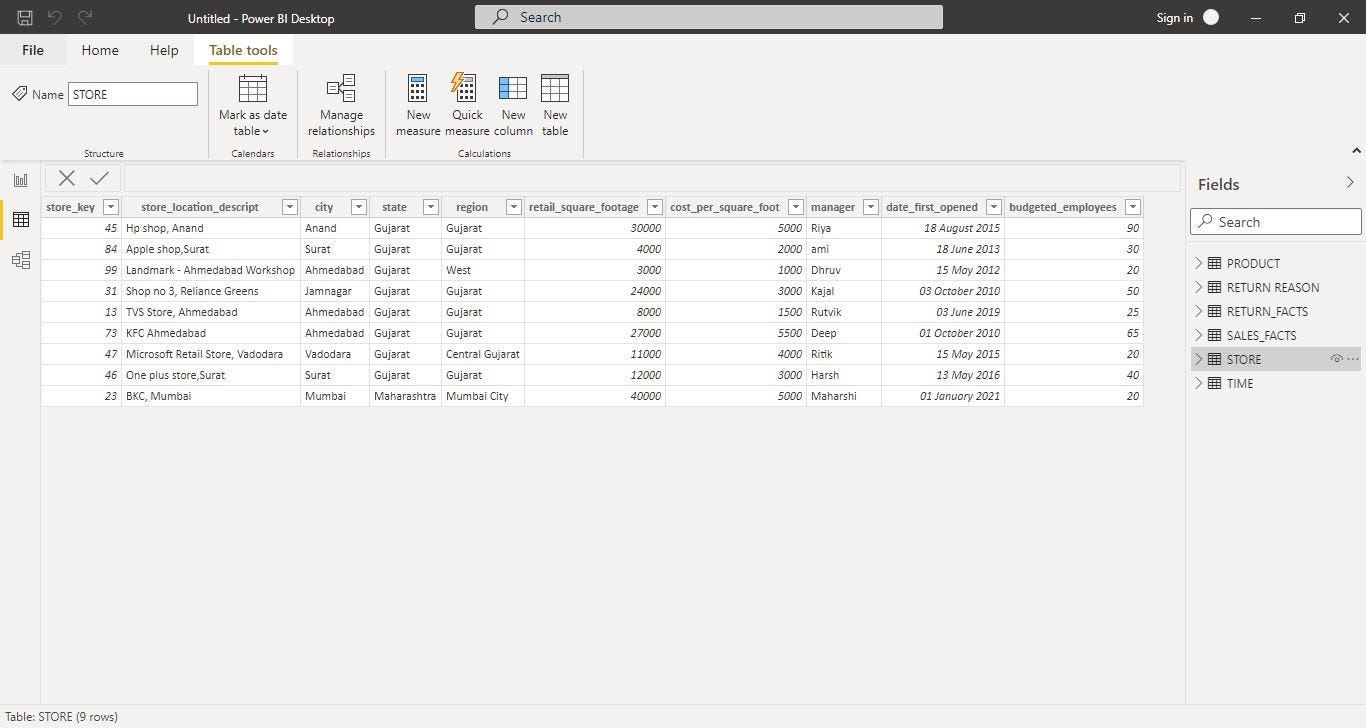Toggle visibility eye on STORE table

point(1335,359)
